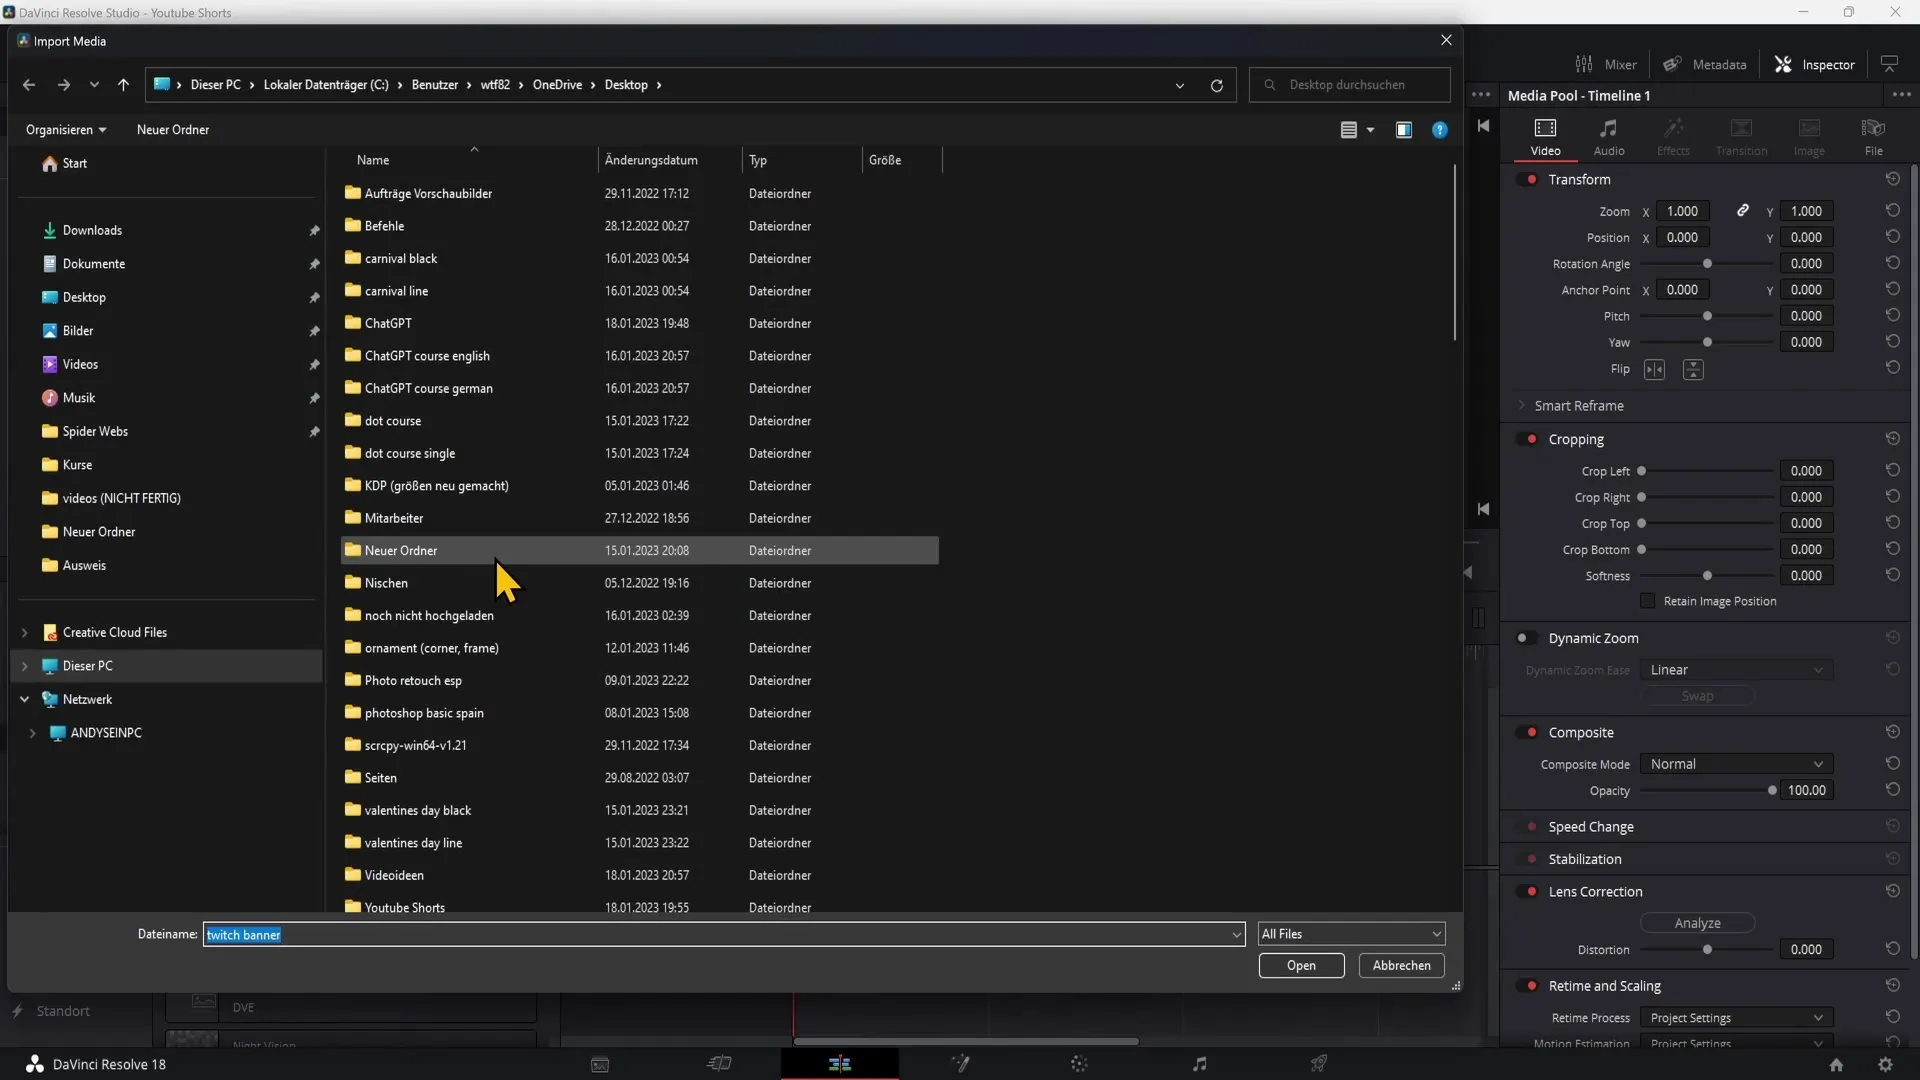Select All Files file type dropdown
Screen dimensions: 1920x1080
click(1350, 934)
